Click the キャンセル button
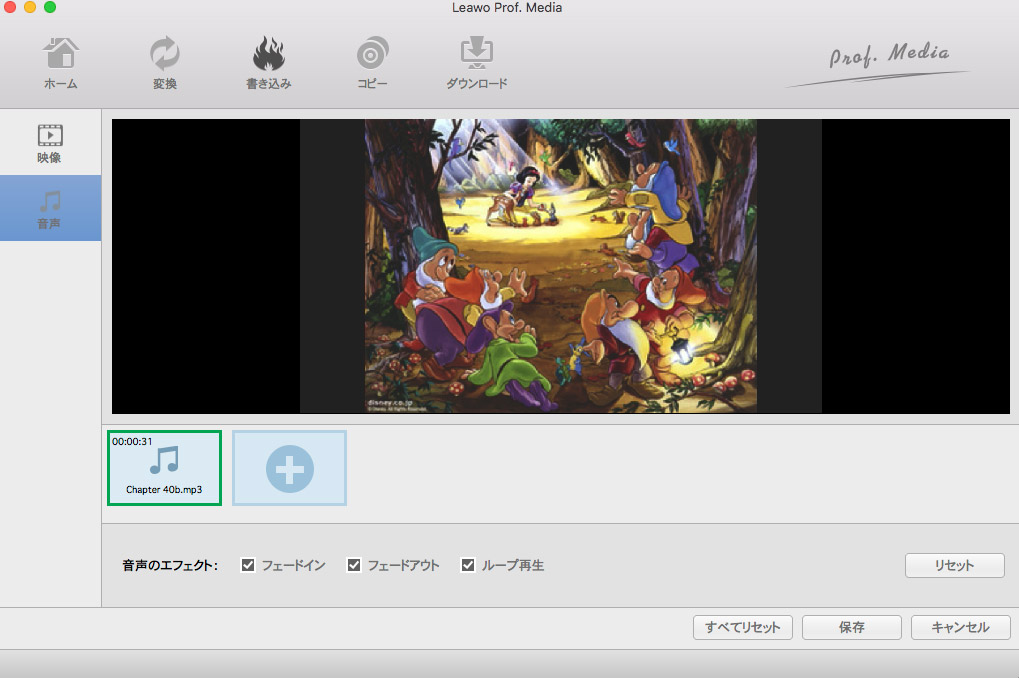 click(961, 627)
